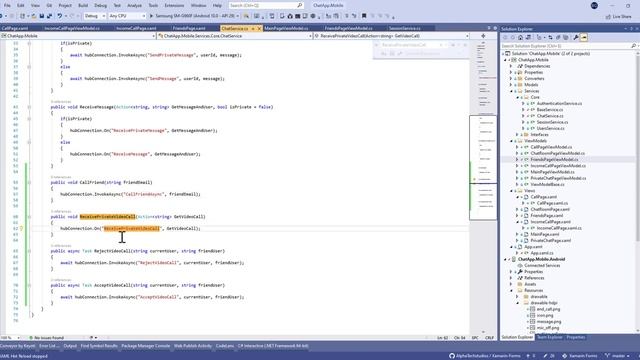Collapse the ViewModels folder
The image size is (640, 360).
coord(511,141)
